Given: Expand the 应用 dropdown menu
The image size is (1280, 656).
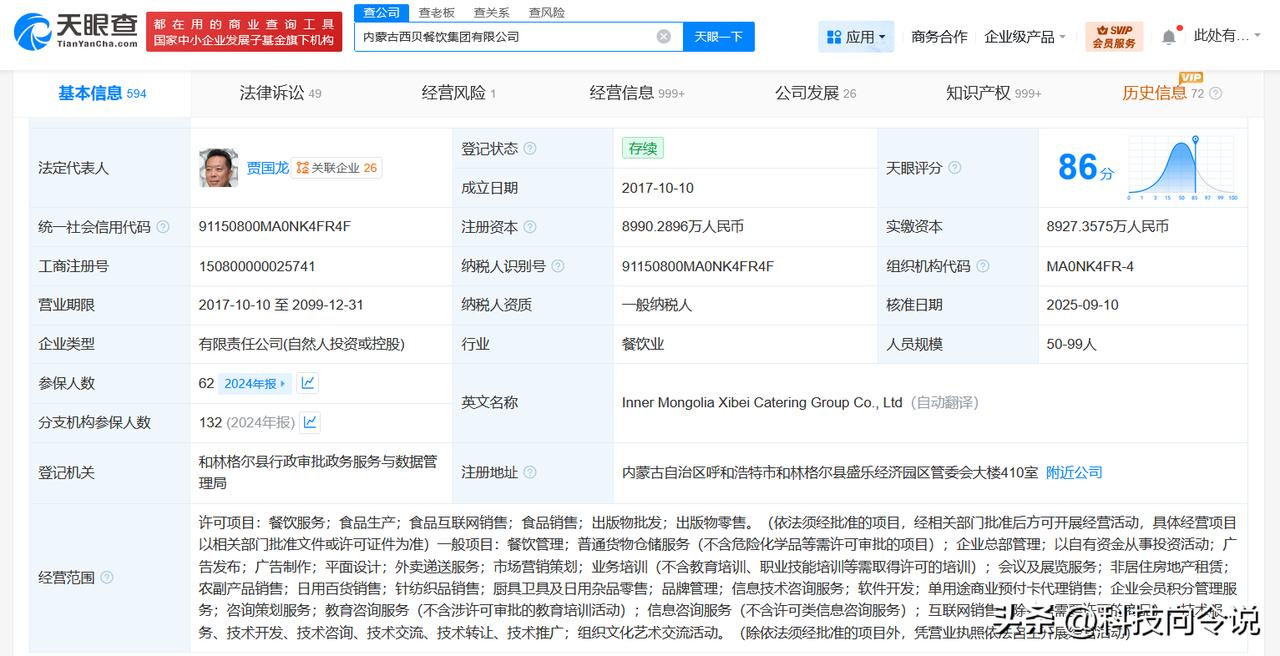Looking at the screenshot, I should pos(856,37).
